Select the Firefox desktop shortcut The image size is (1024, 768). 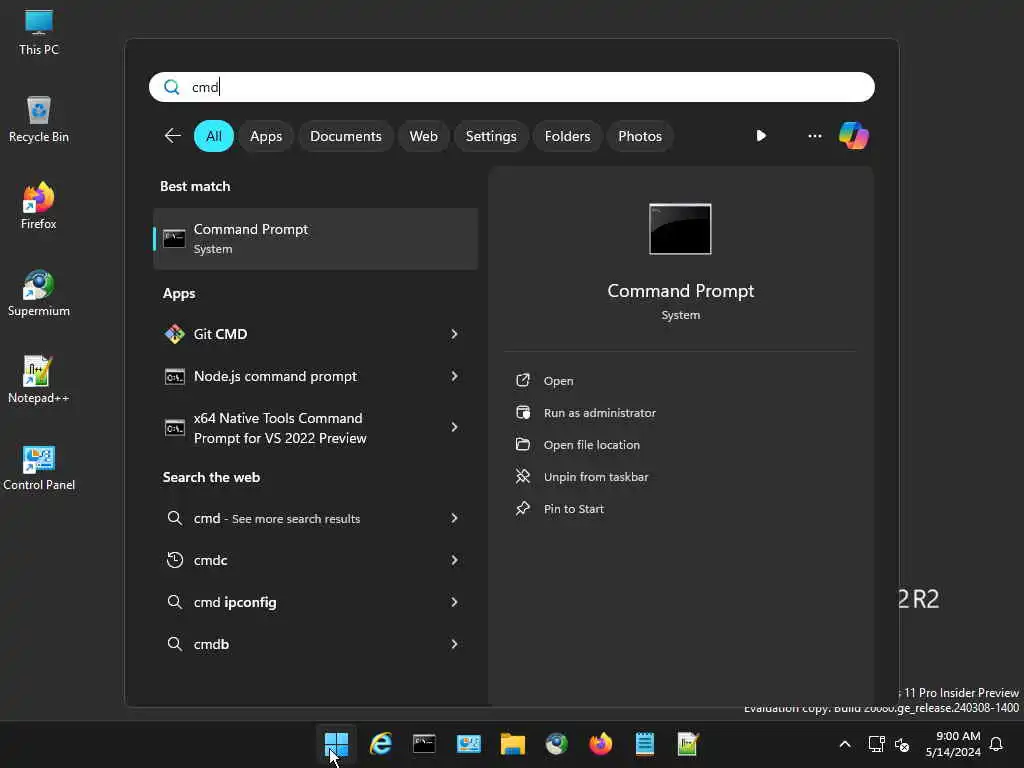(x=39, y=206)
